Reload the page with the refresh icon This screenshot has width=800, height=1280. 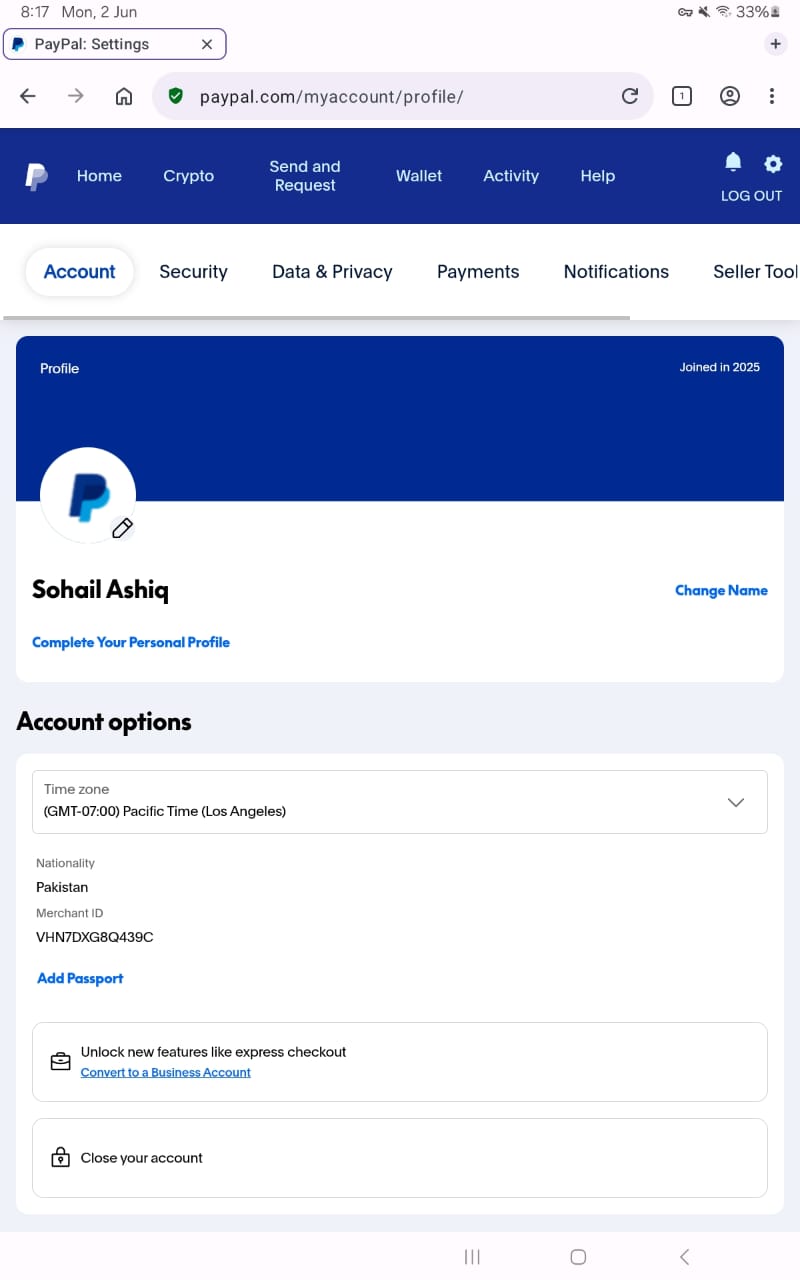630,96
